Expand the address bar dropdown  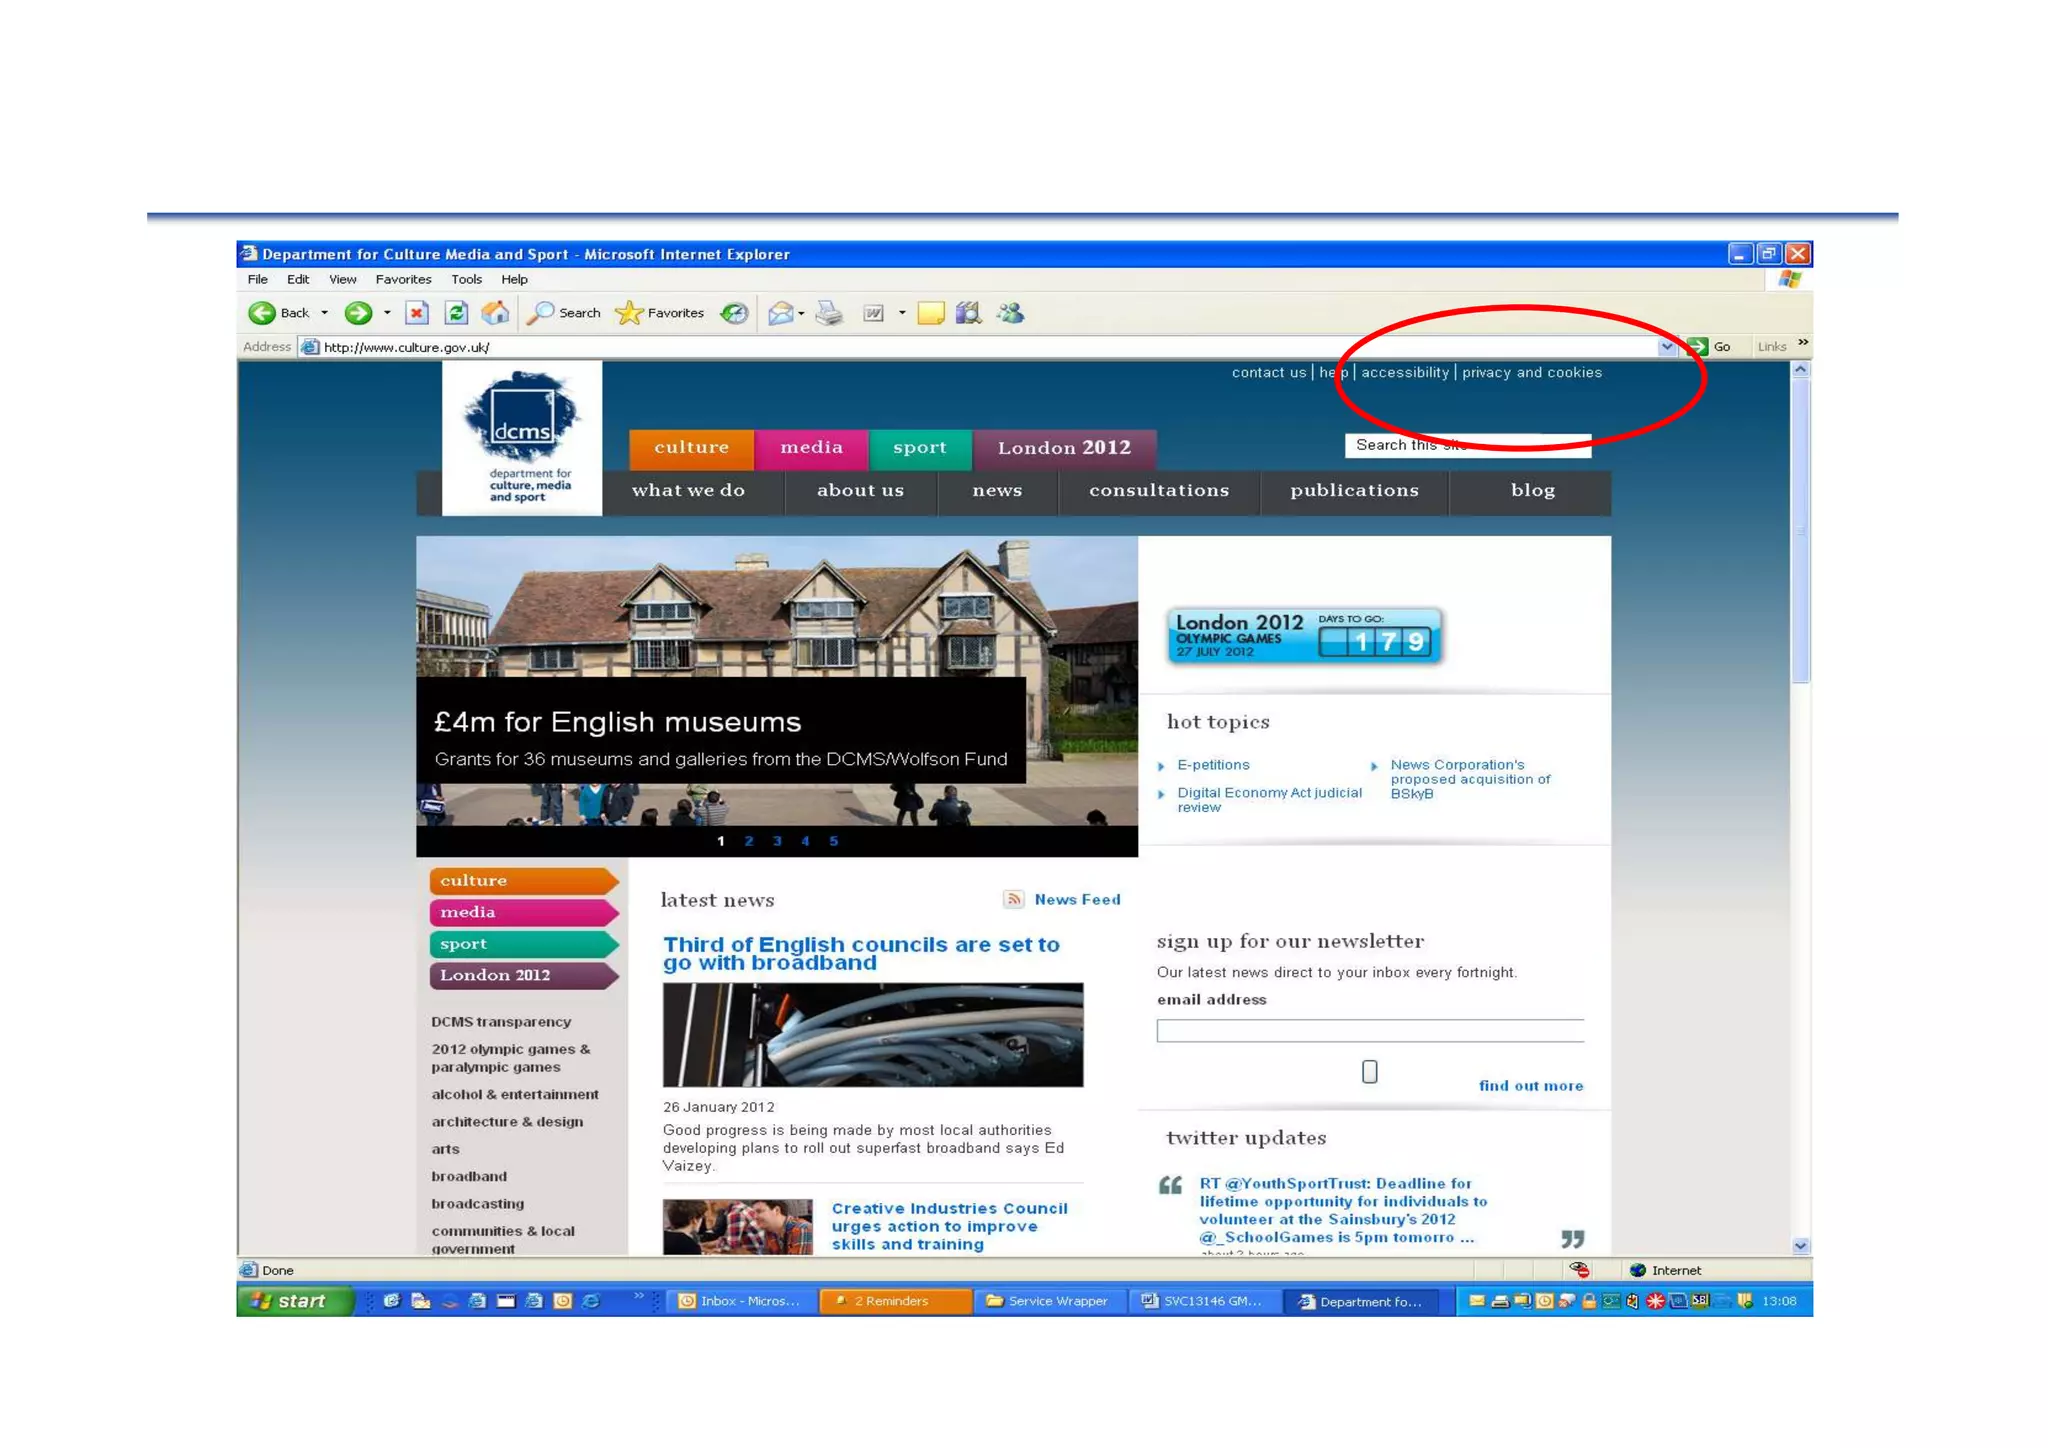pyautogui.click(x=1666, y=347)
